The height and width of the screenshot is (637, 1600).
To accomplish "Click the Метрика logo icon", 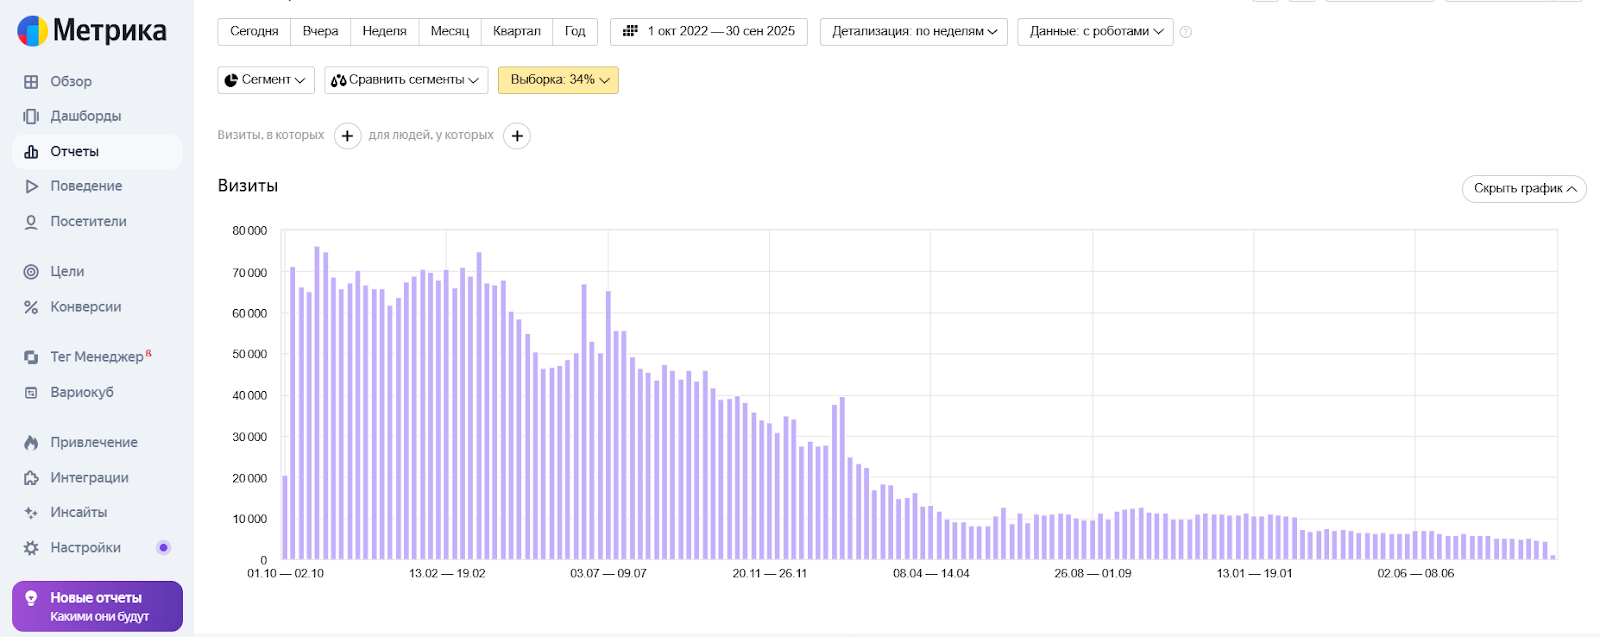I will (32, 31).
